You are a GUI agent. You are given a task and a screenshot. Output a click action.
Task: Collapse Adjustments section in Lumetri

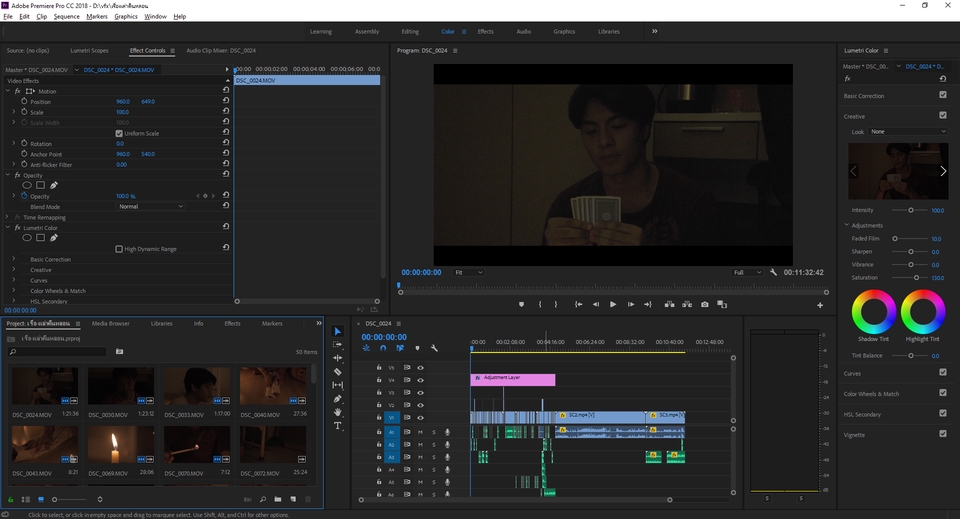point(847,225)
